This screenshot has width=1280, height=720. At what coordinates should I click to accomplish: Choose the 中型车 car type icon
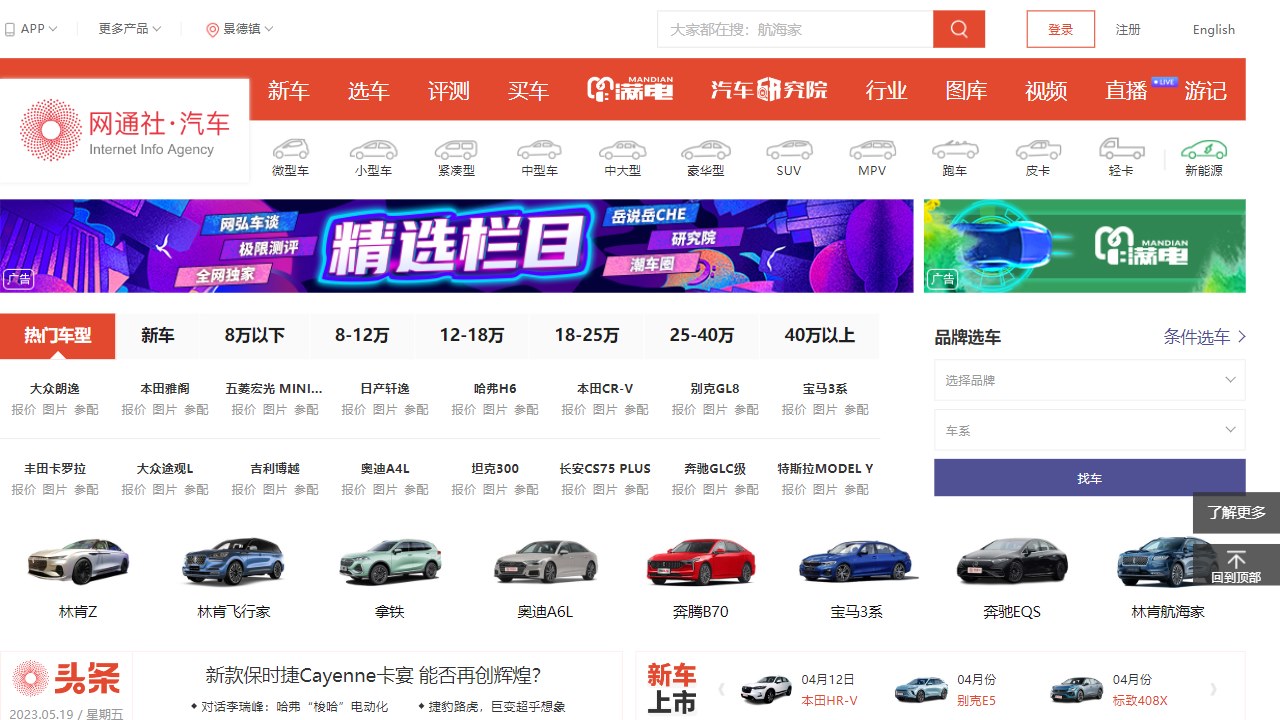coord(539,149)
